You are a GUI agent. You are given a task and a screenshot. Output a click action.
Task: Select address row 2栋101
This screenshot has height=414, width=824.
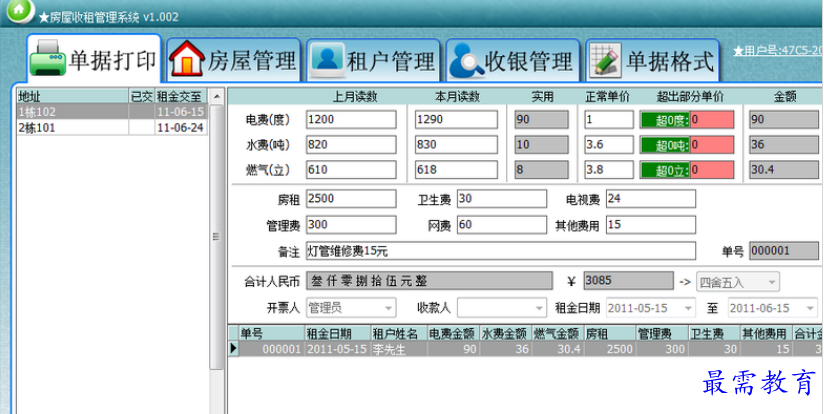112,128
